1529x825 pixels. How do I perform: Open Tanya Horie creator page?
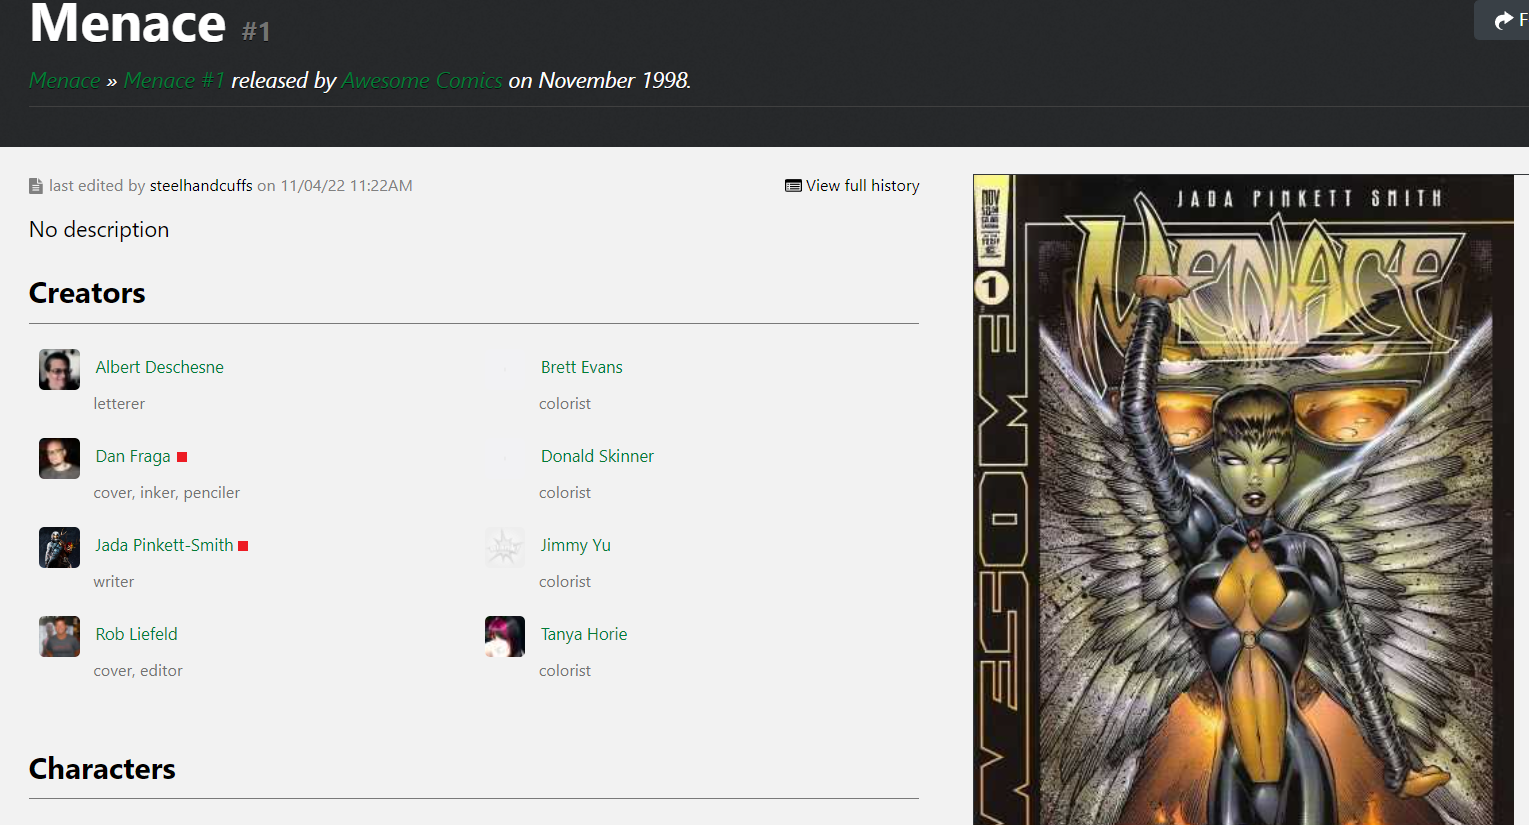[x=584, y=634]
